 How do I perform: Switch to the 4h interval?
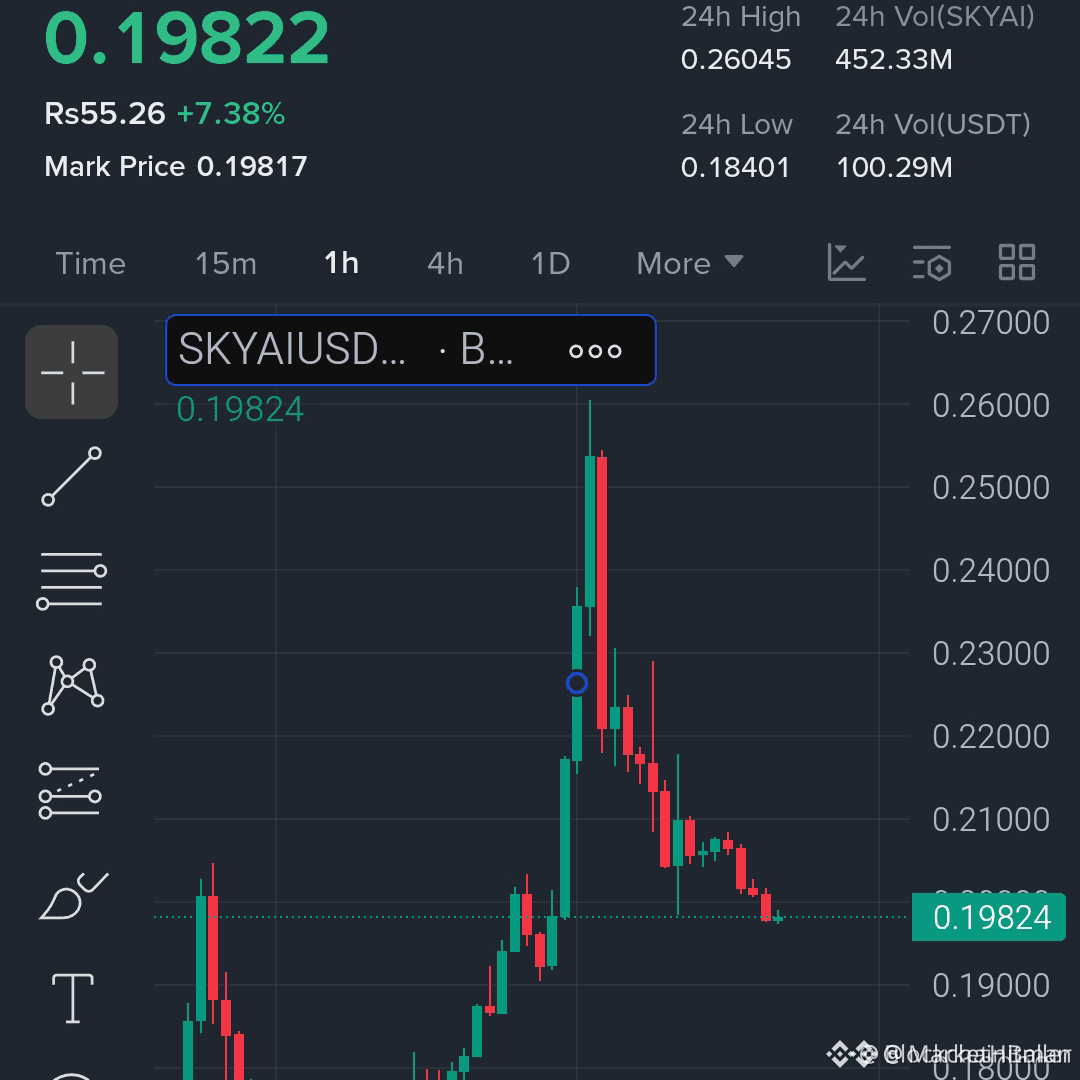point(445,264)
